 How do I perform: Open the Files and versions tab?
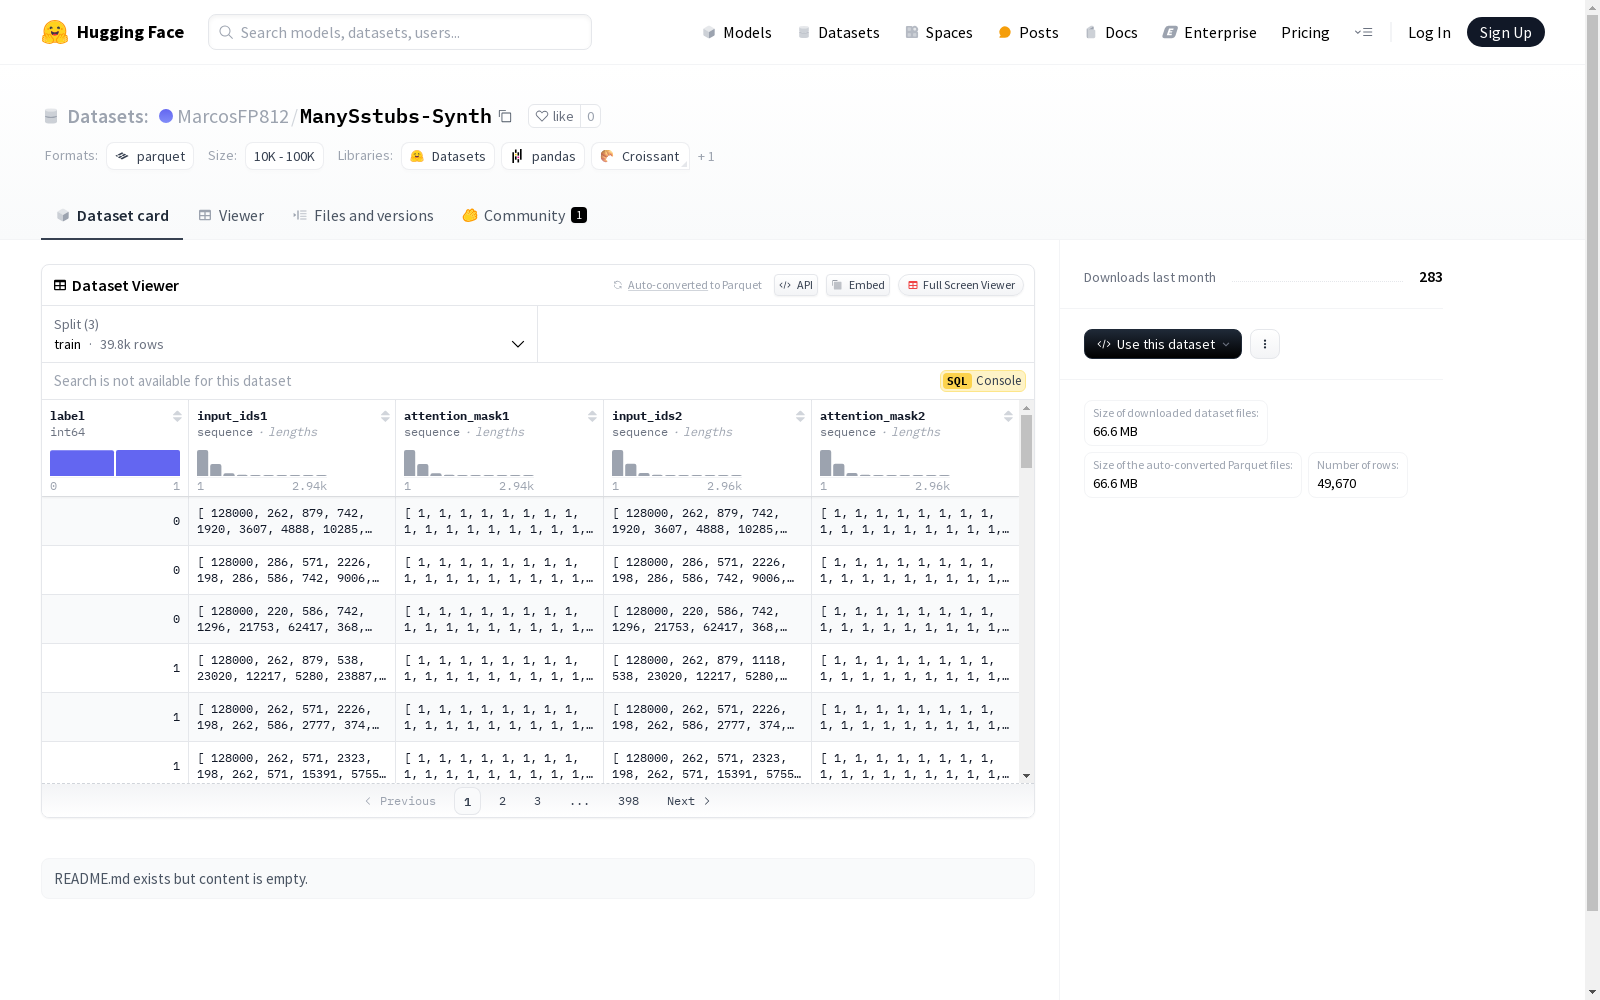pos(363,215)
